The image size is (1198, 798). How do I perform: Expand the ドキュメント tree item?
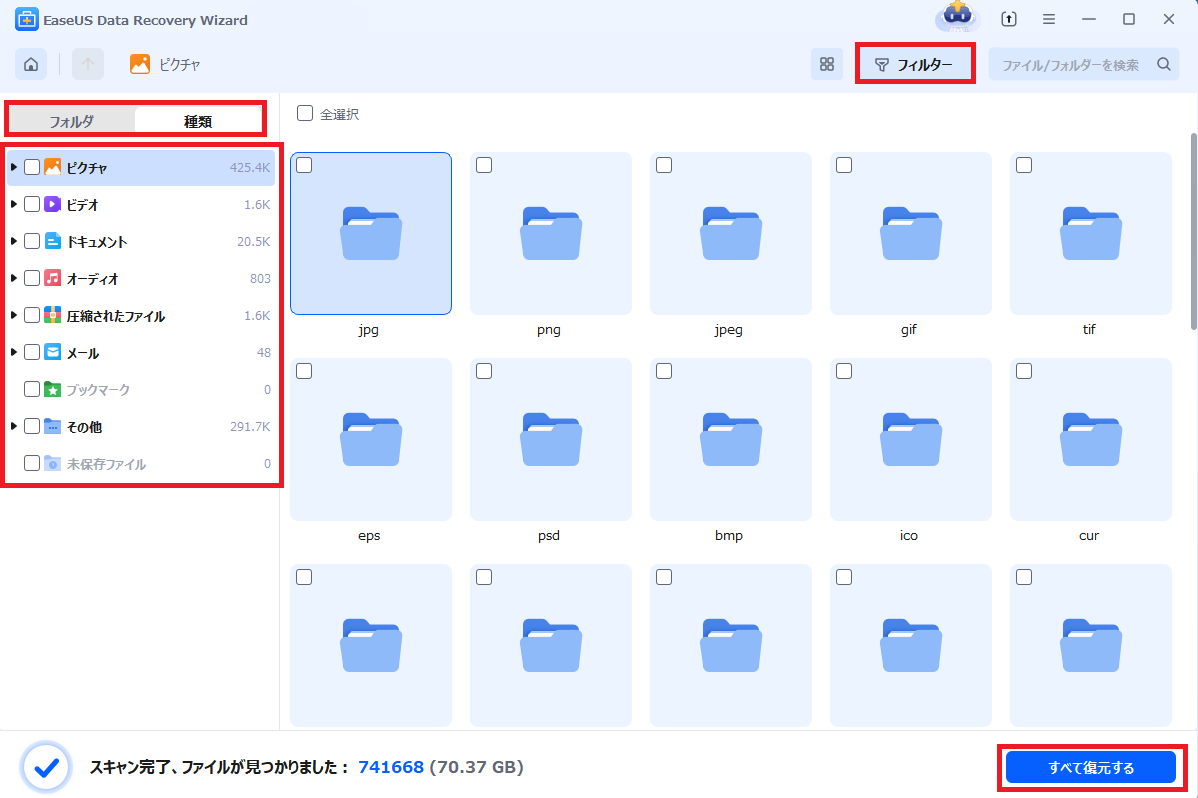point(12,241)
